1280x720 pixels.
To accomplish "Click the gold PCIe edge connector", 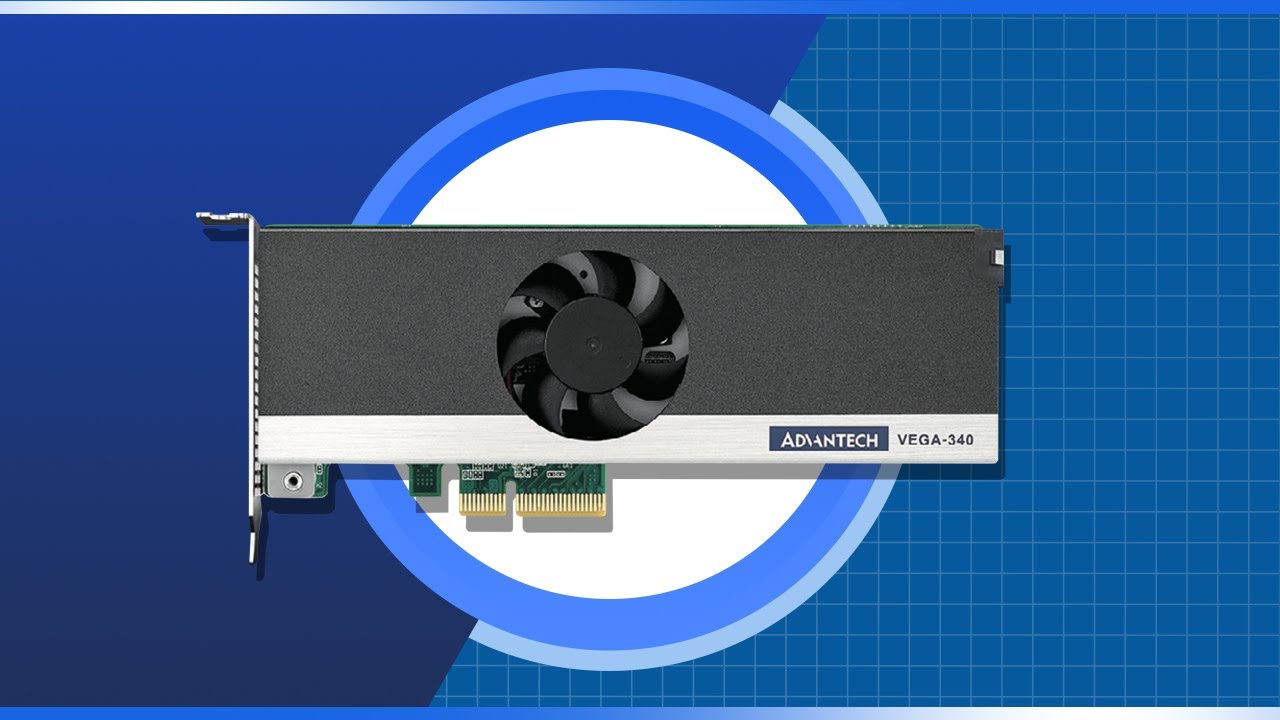I will click(533, 504).
